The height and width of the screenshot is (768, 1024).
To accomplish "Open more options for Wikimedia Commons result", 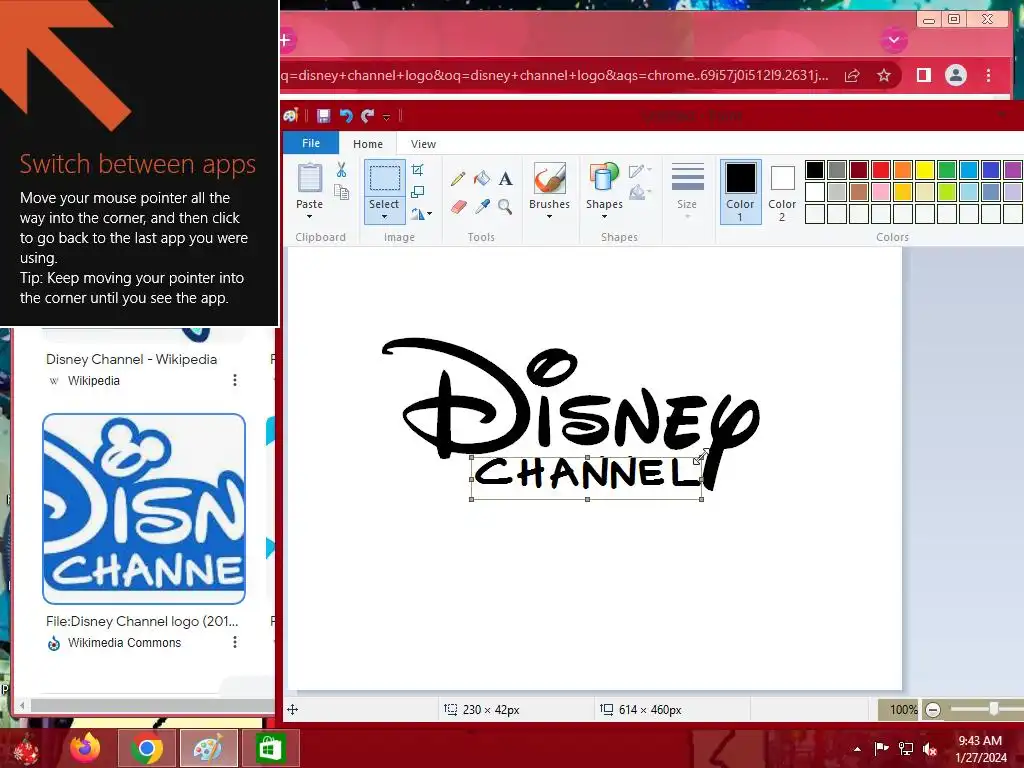I will point(235,643).
